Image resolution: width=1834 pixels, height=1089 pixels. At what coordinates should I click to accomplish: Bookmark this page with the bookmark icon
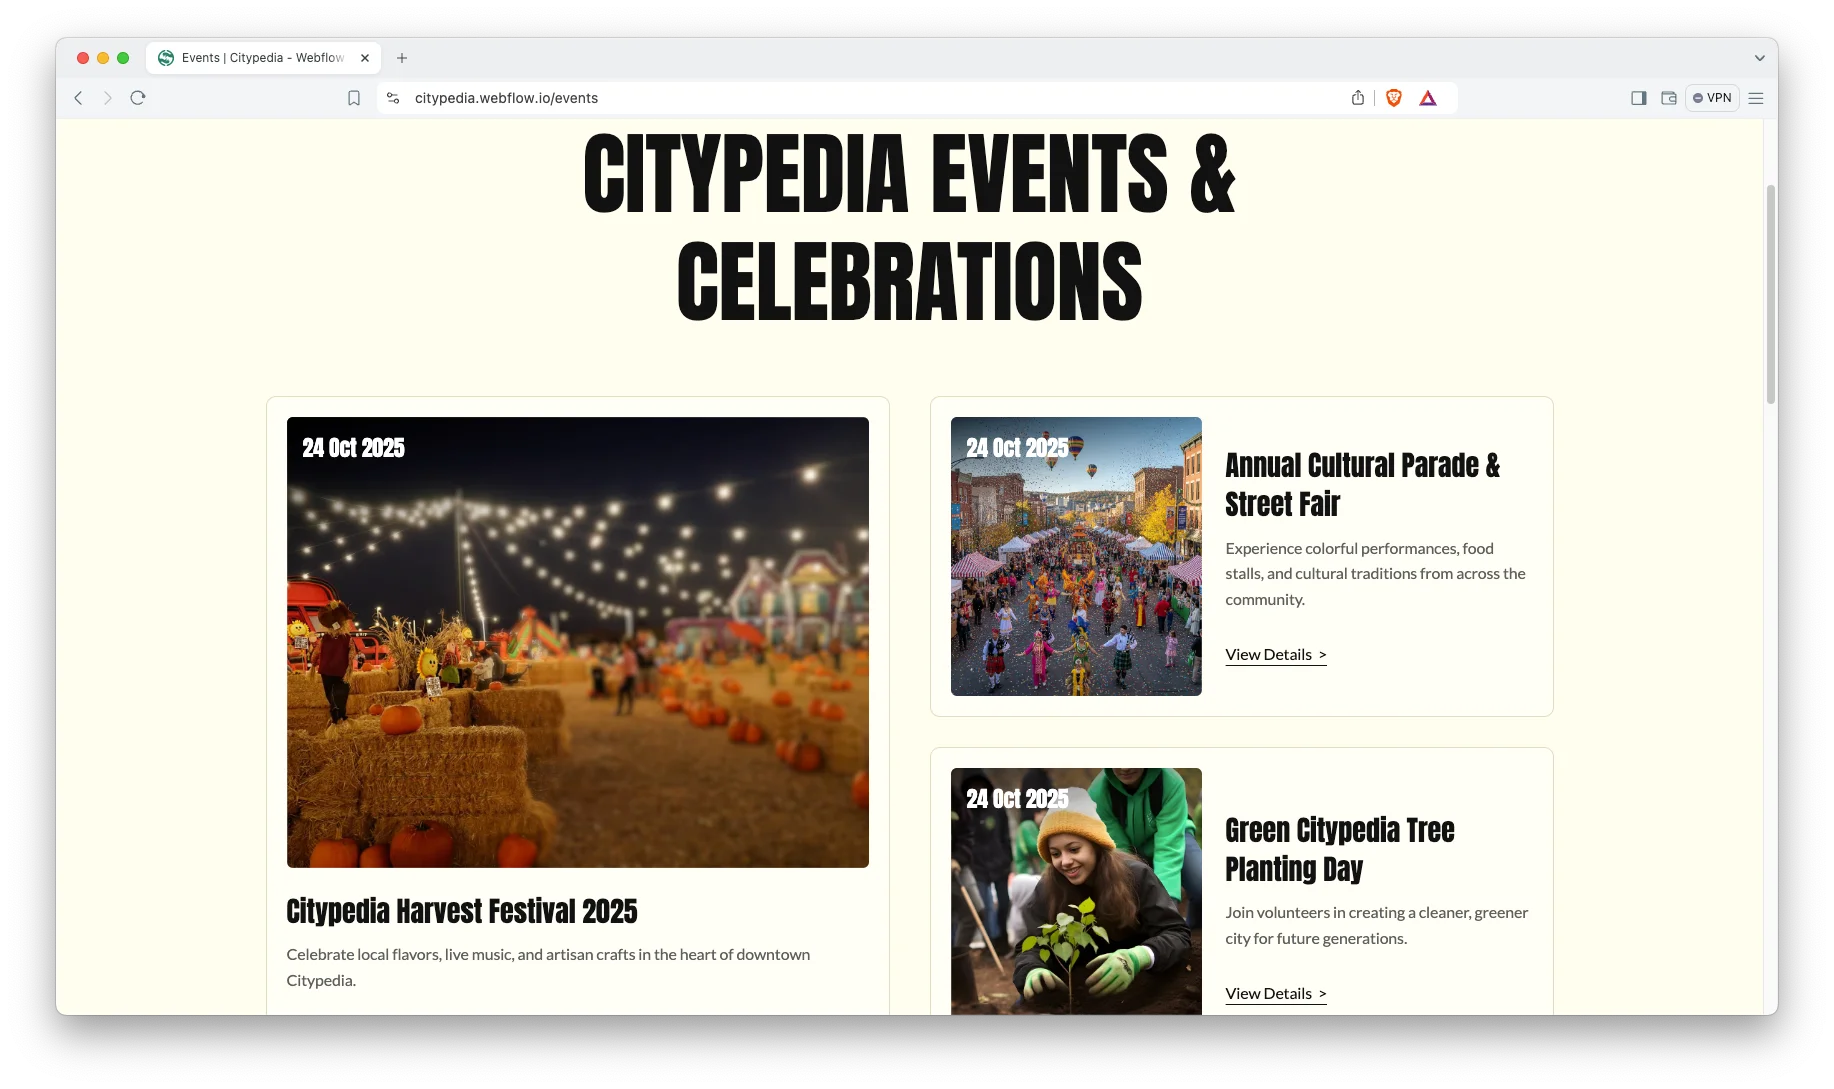point(354,98)
